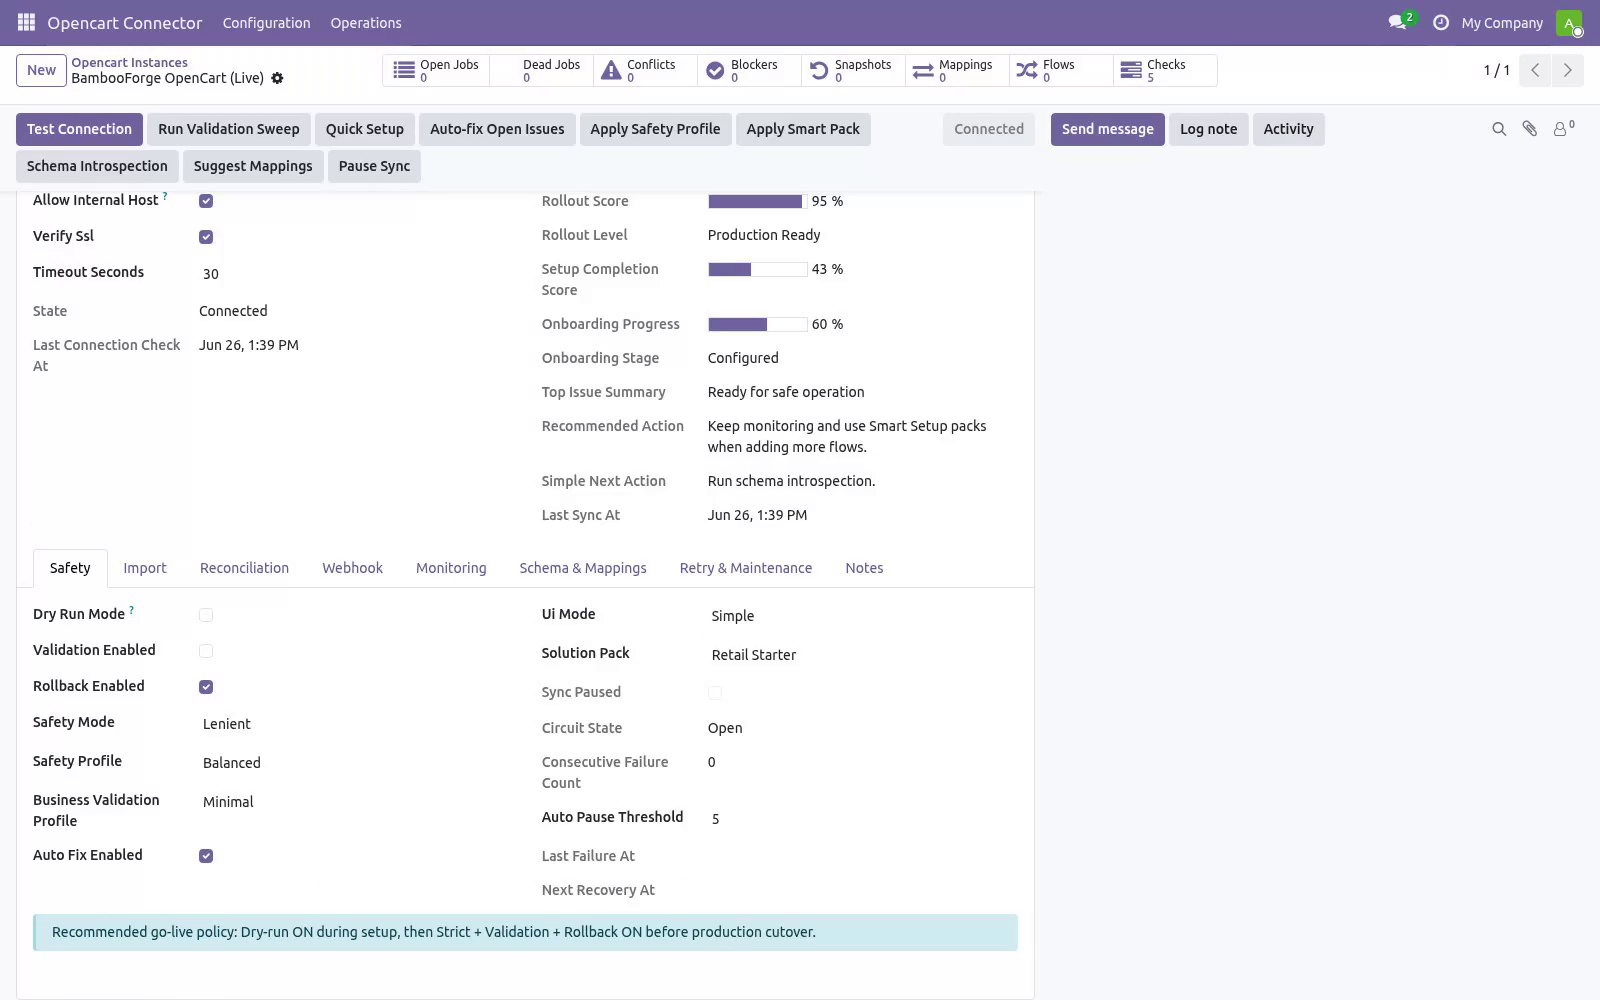
Task: Open the Conflicts warning triangle icon
Action: pos(611,70)
